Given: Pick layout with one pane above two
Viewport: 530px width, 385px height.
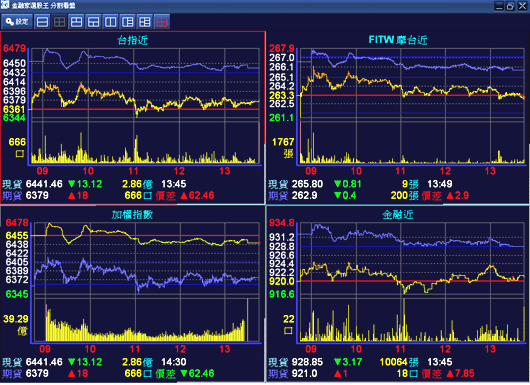Looking at the screenshot, I should click(94, 22).
